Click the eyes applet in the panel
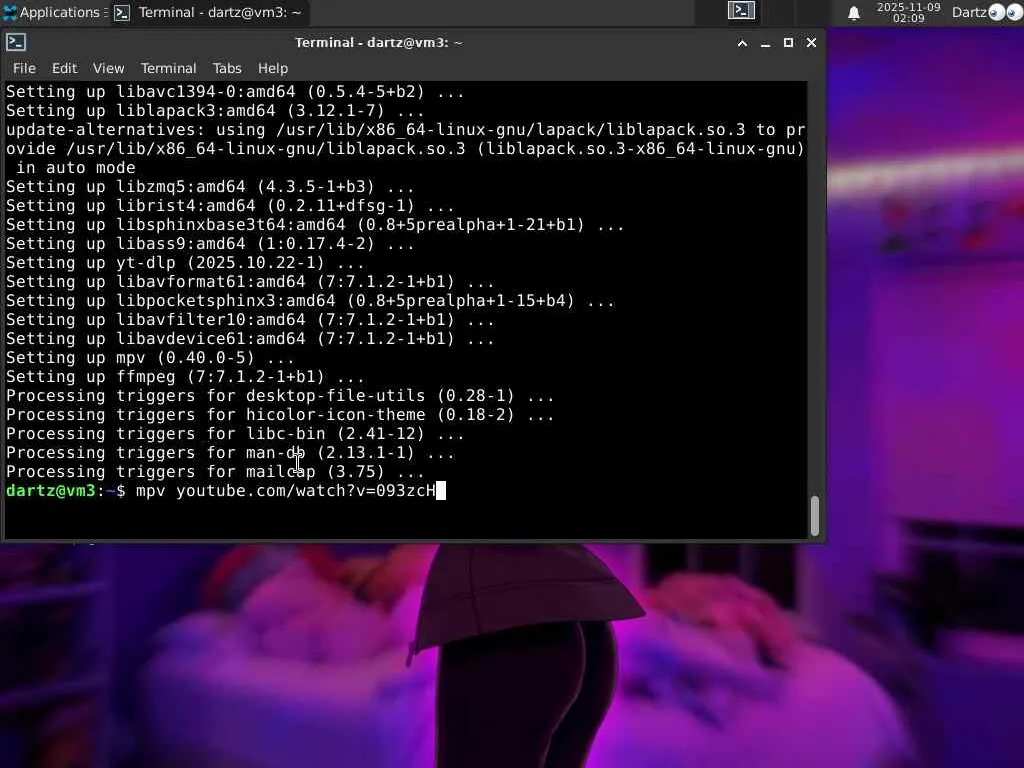The height and width of the screenshot is (768, 1024). pyautogui.click(x=1005, y=12)
